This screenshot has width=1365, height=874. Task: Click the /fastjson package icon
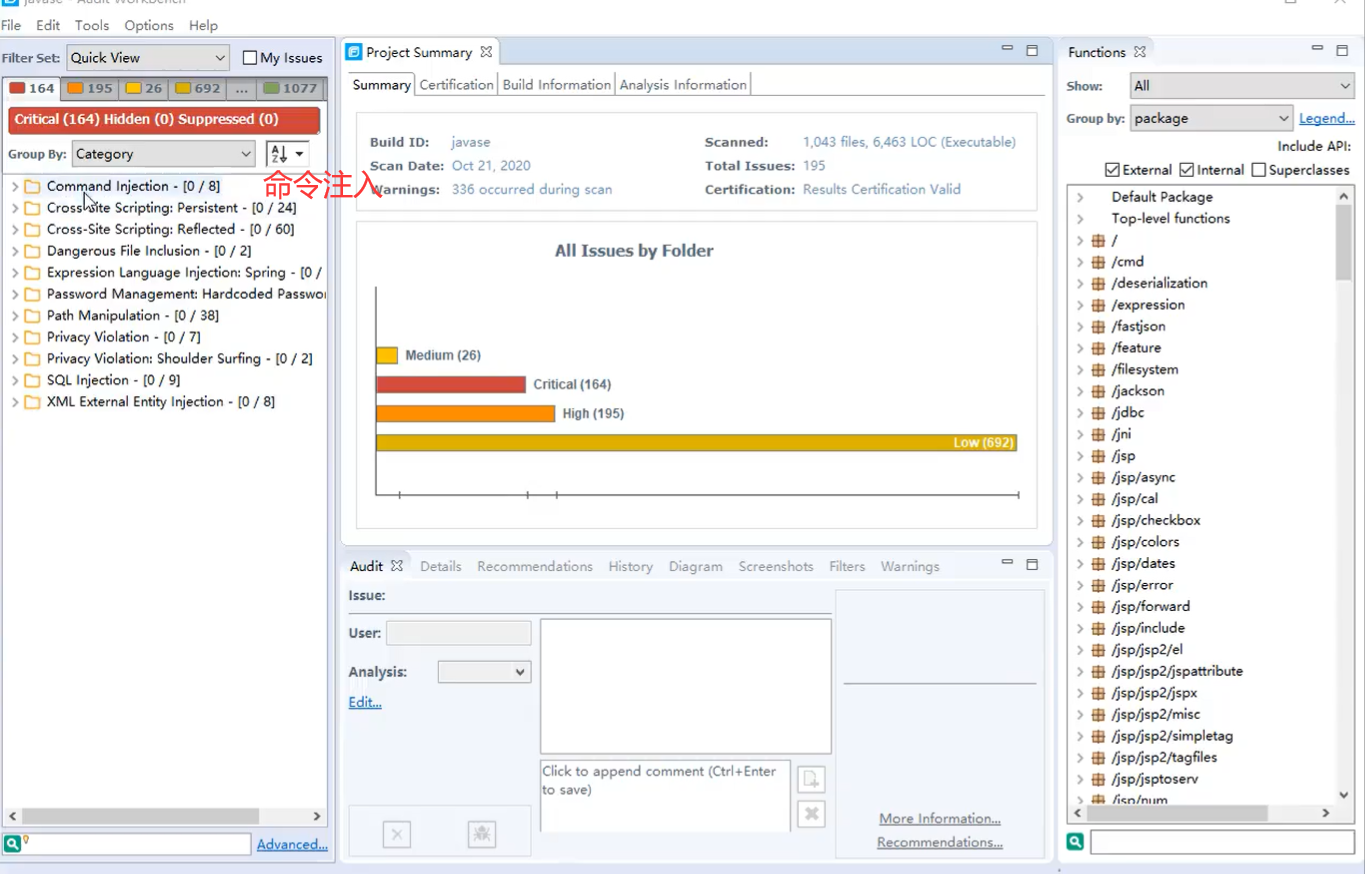coord(1098,327)
